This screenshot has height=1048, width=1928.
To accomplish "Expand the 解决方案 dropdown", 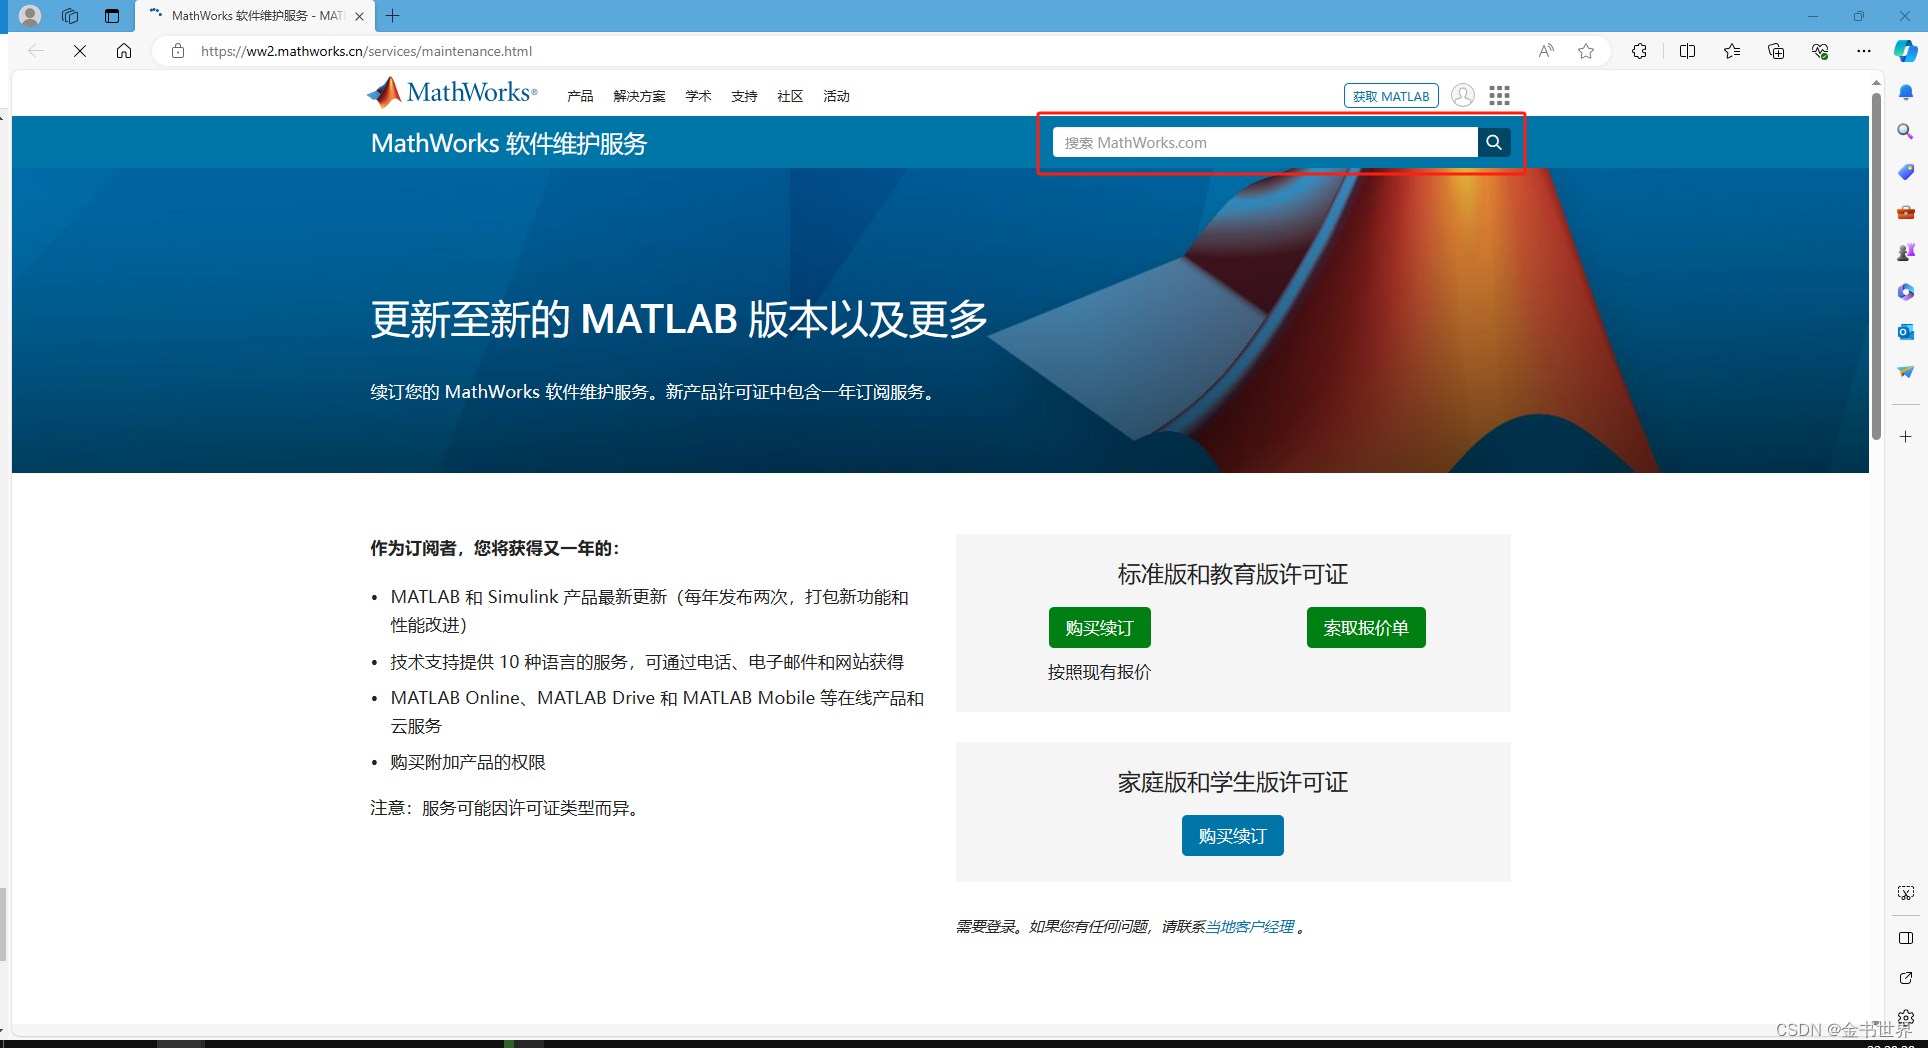I will (x=639, y=95).
